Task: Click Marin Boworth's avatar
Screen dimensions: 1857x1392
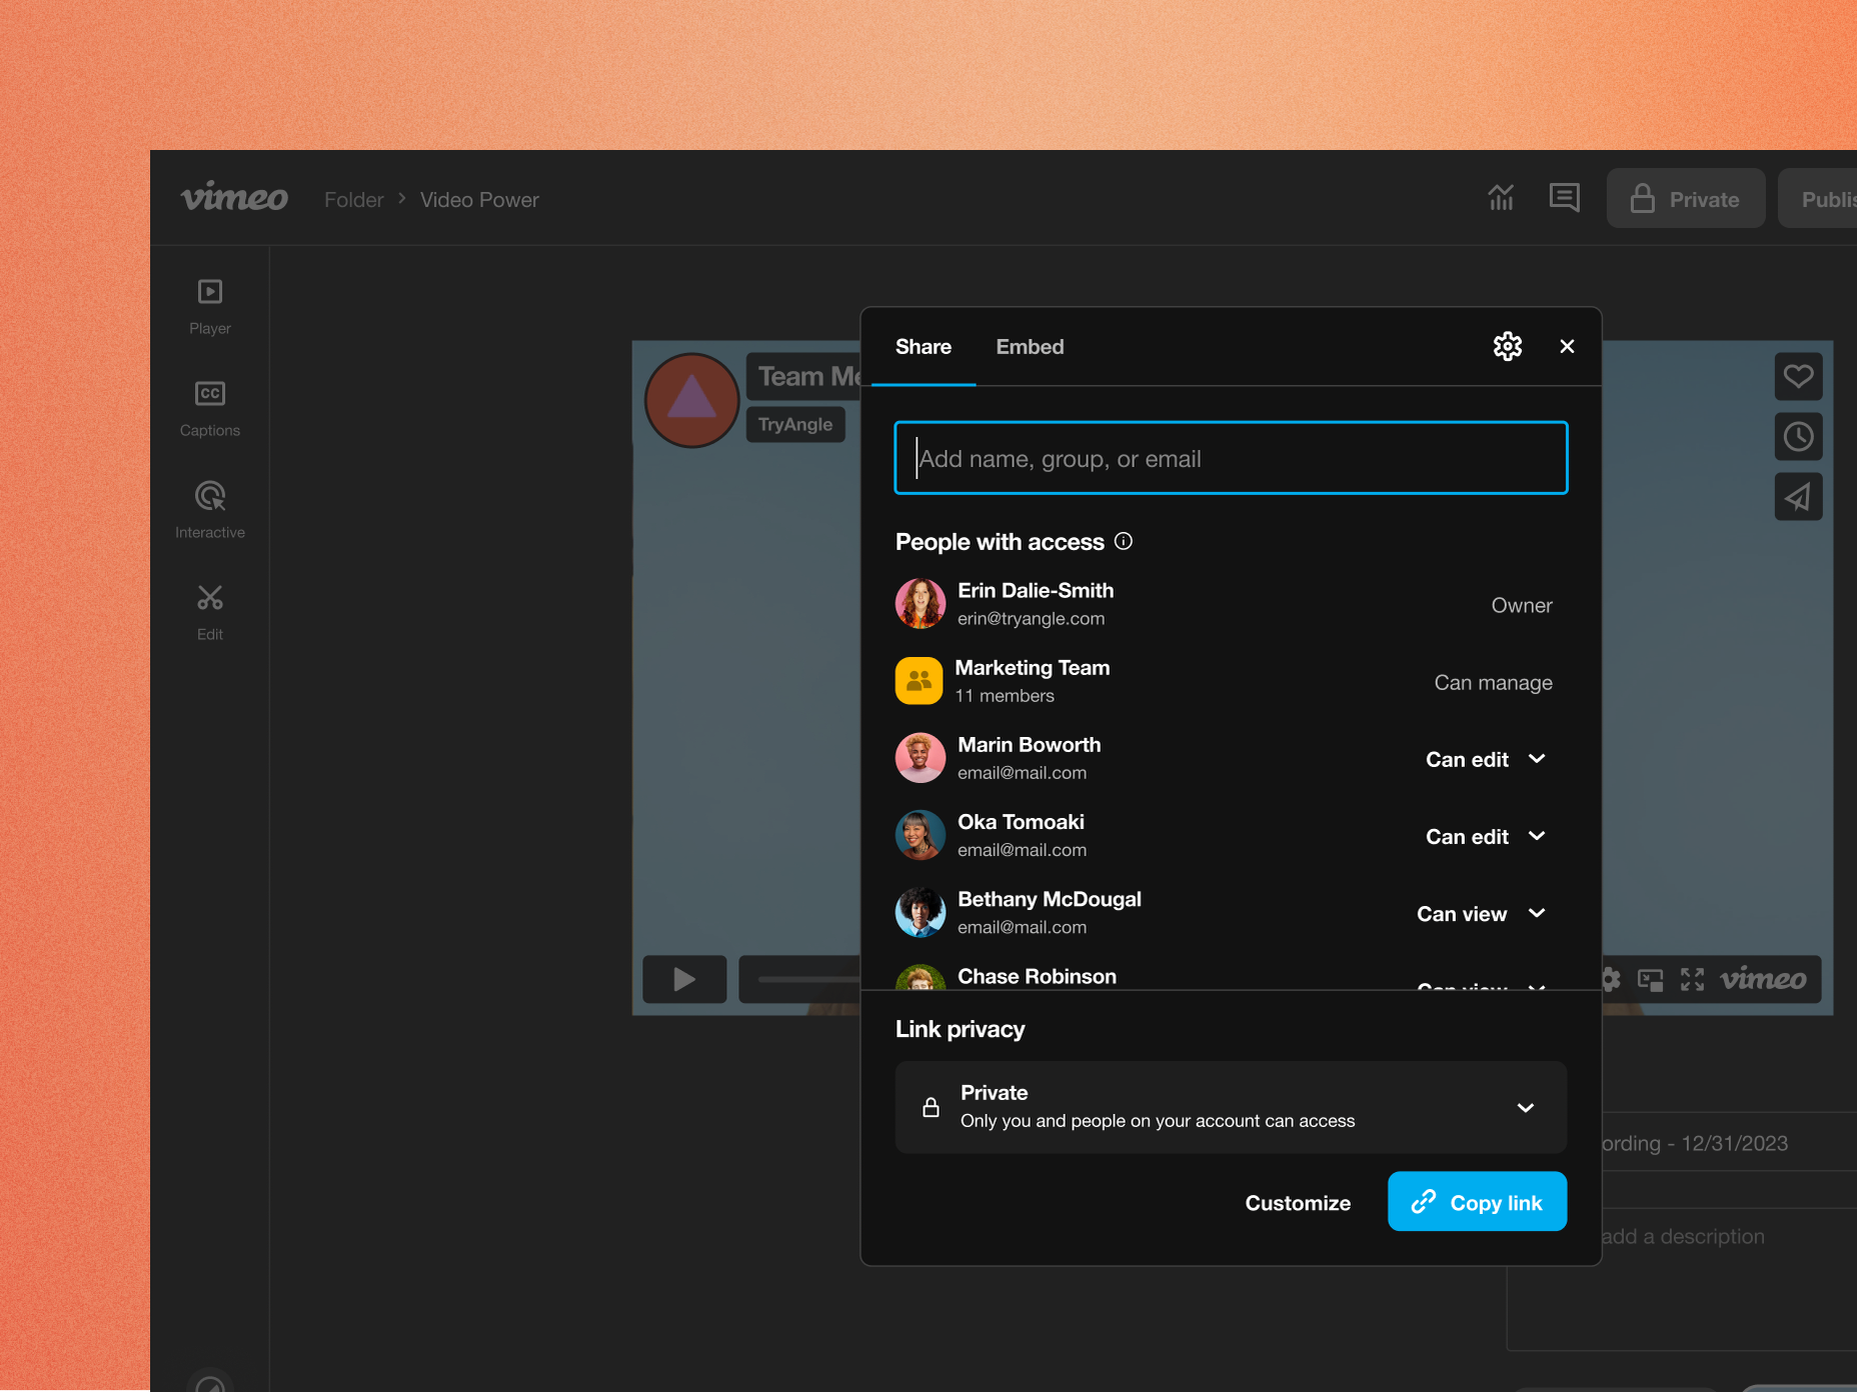Action: coord(920,758)
